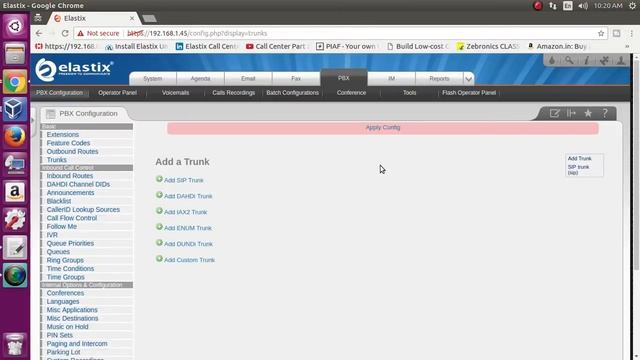
Task: Open Operator Panel submenu
Action: (118, 93)
